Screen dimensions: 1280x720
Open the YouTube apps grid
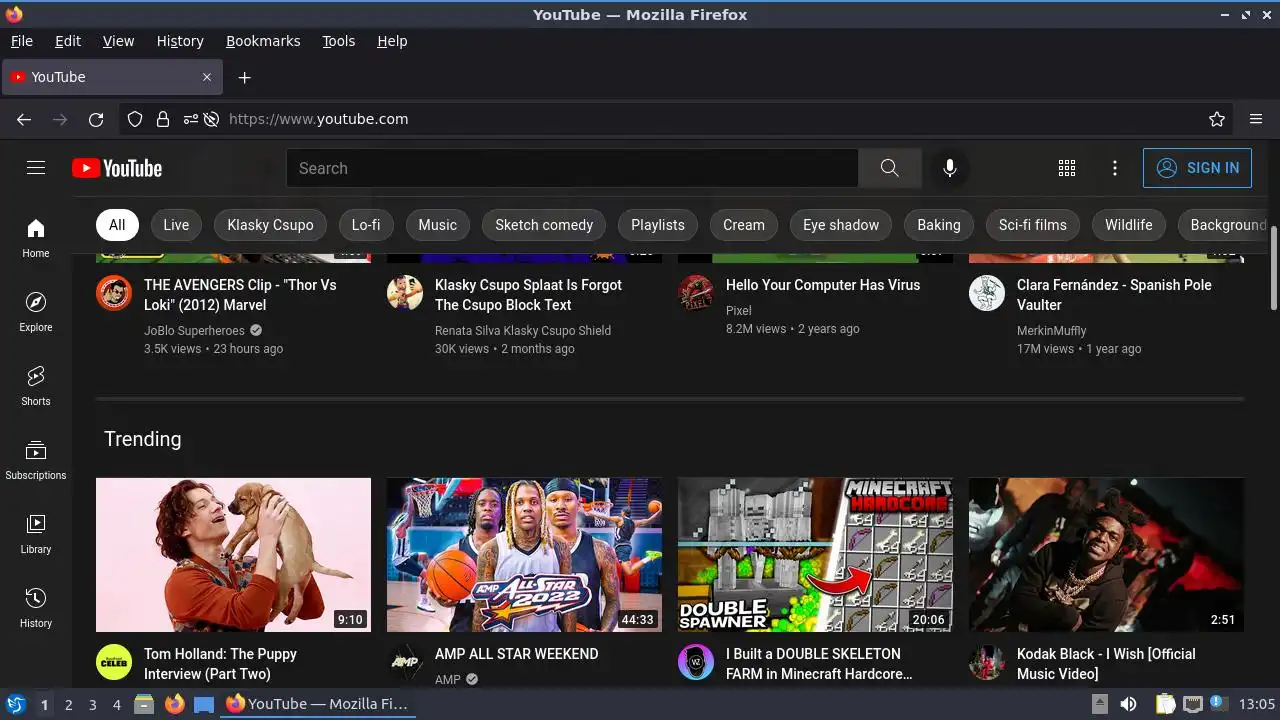point(1067,168)
